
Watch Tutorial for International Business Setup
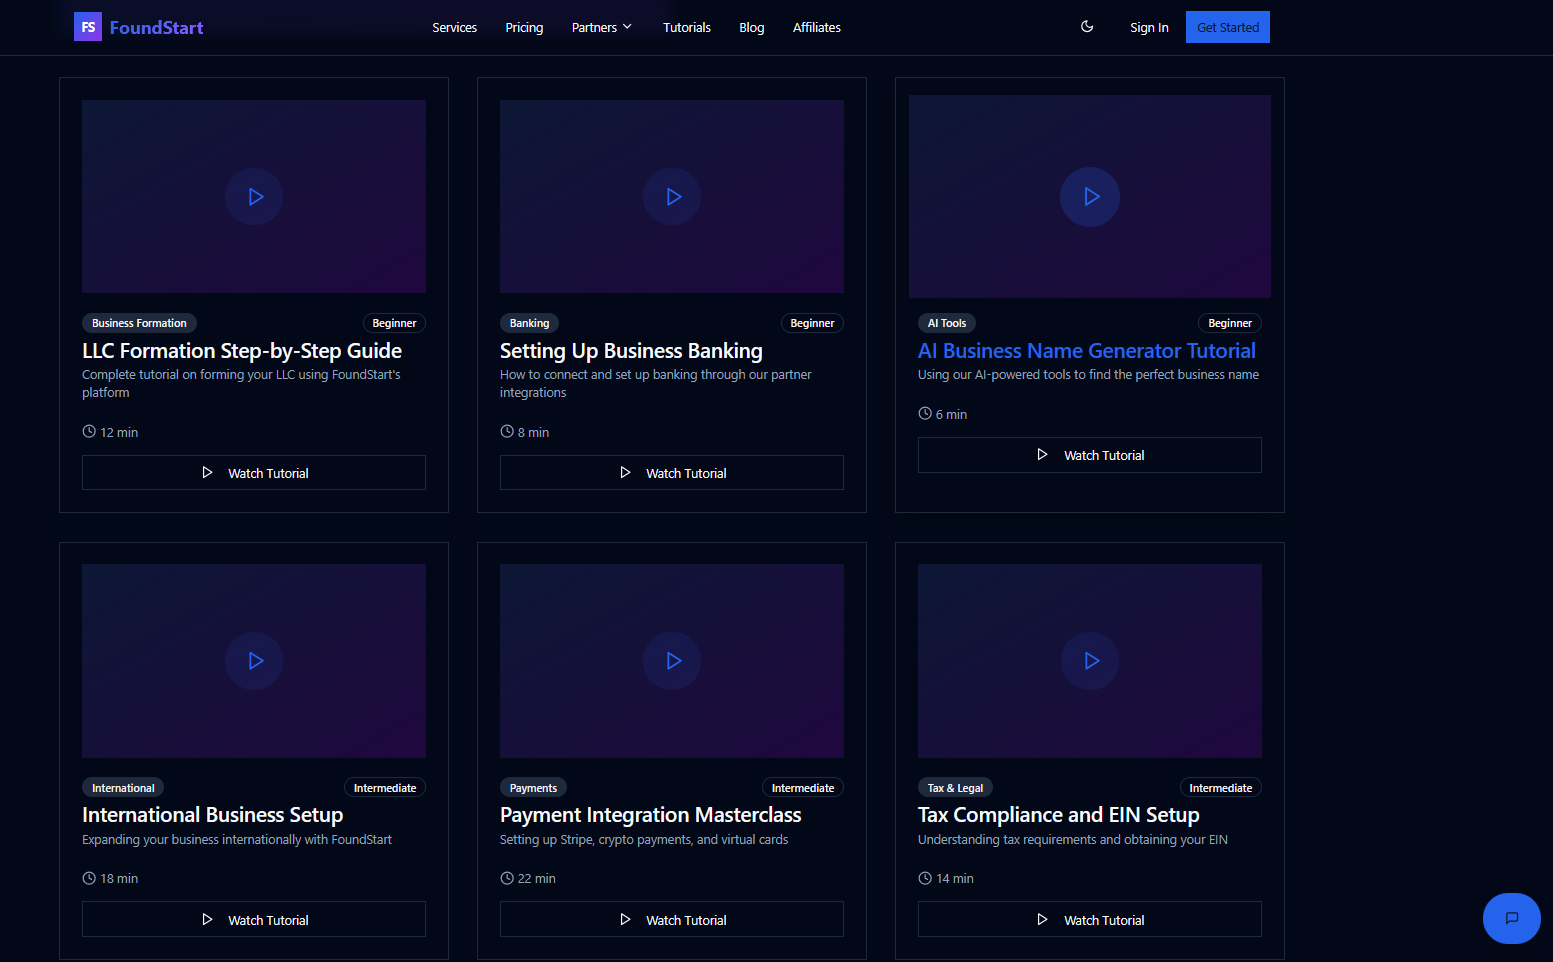pyautogui.click(x=254, y=920)
